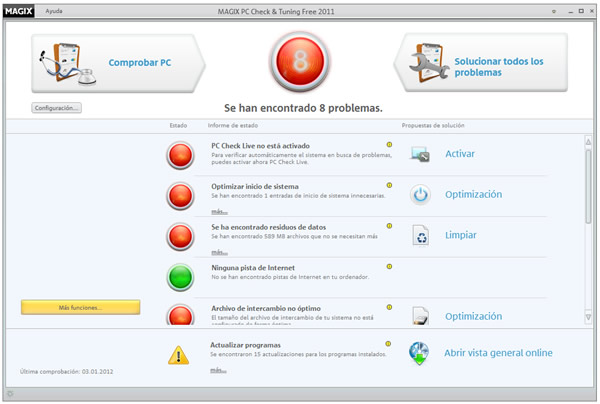Click the document icon for Archivo de intercambio
Viewport: 600px width, 404px height.
coord(421,316)
